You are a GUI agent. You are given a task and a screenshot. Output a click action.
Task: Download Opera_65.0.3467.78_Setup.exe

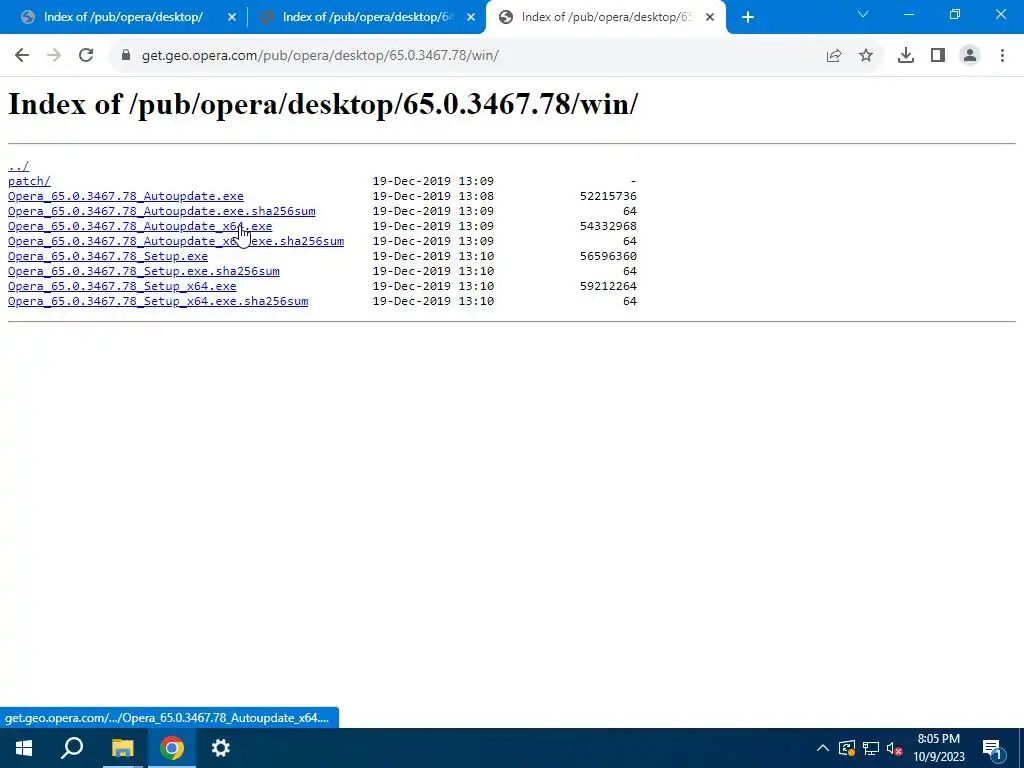coord(108,256)
